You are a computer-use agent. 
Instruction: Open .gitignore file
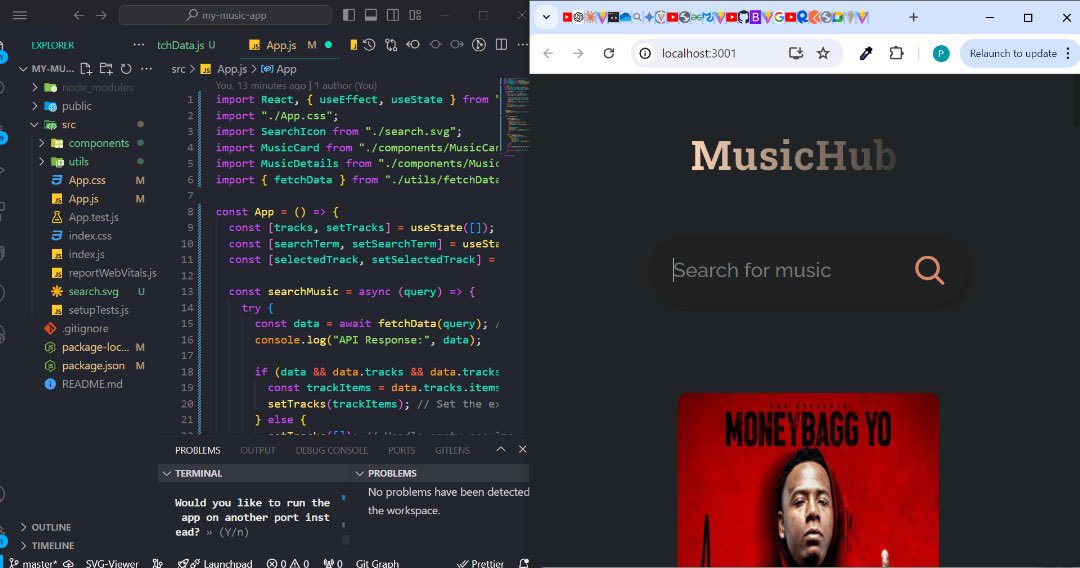(x=85, y=329)
